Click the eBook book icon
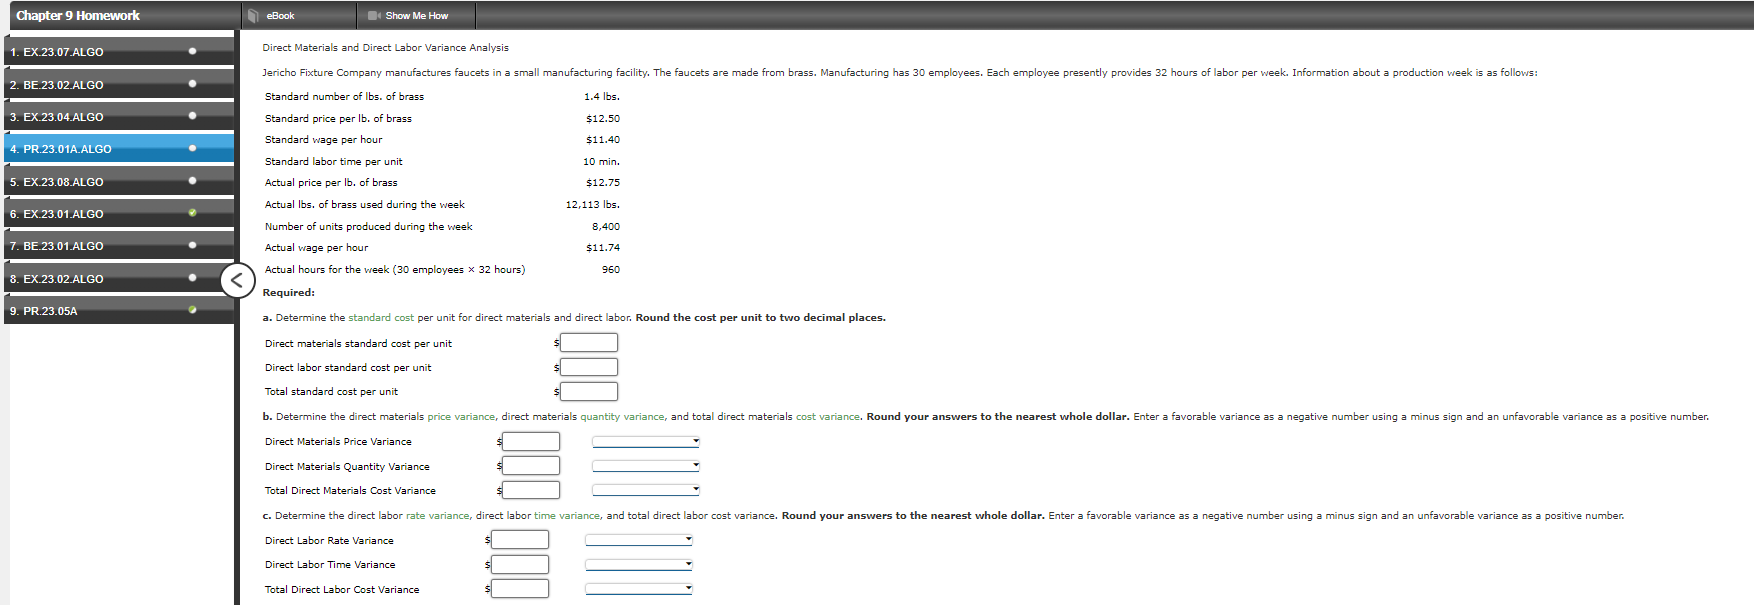1754x605 pixels. [254, 15]
